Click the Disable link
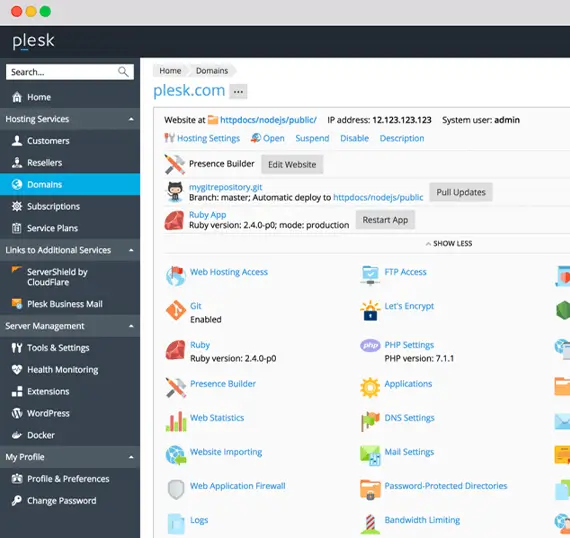The image size is (570, 538). pos(354,138)
